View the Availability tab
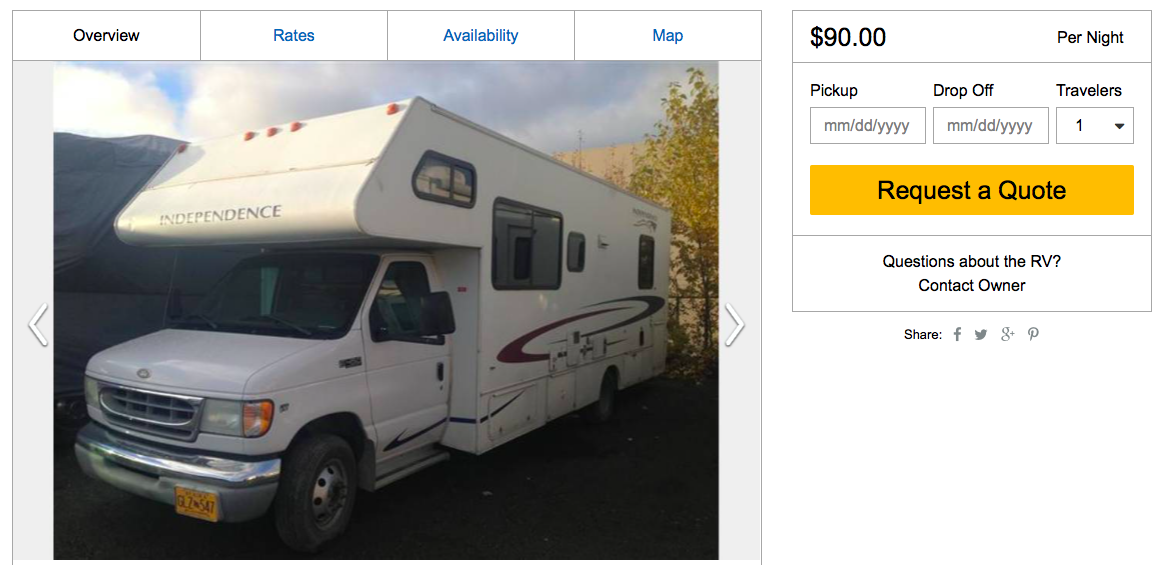The height and width of the screenshot is (565, 1176). click(x=481, y=36)
